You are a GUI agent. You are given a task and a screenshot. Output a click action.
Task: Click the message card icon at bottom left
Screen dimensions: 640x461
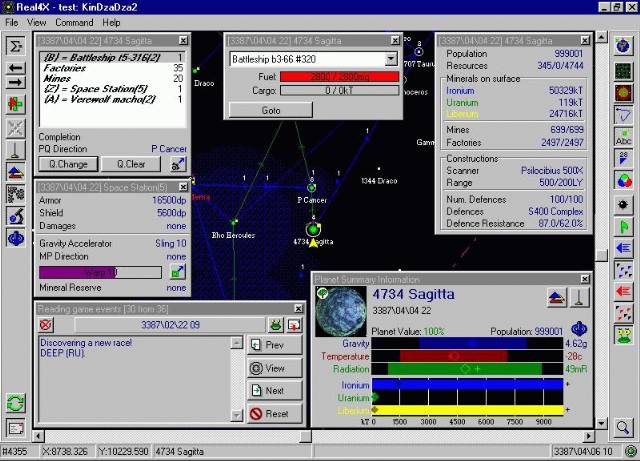pyautogui.click(x=16, y=428)
